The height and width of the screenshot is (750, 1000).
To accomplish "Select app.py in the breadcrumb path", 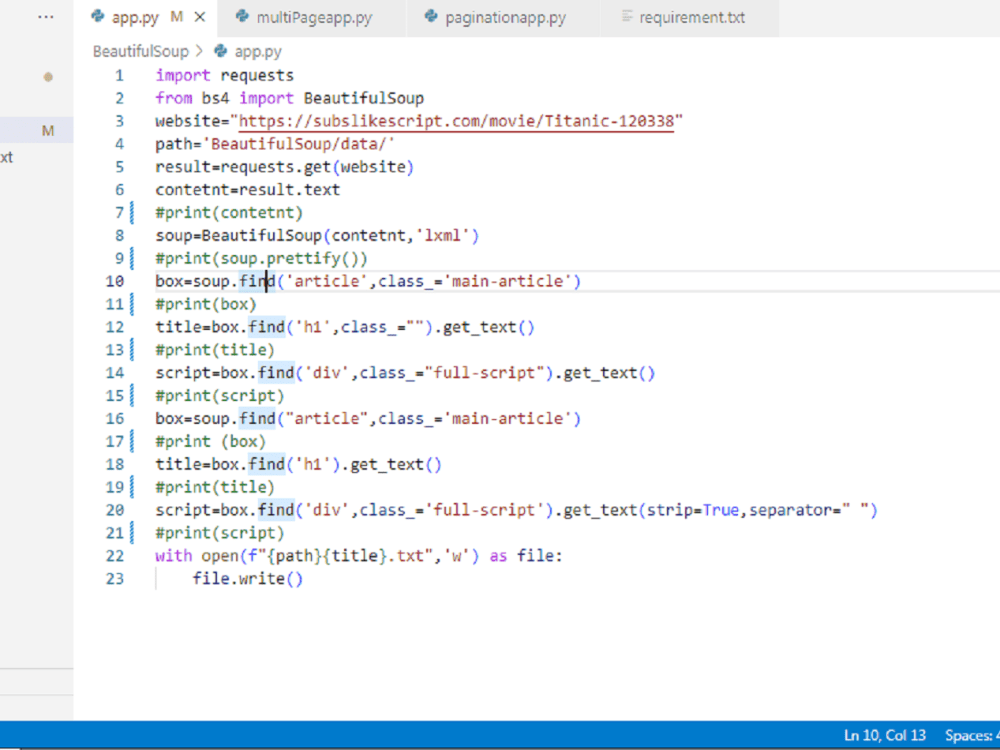I will pyautogui.click(x=258, y=51).
